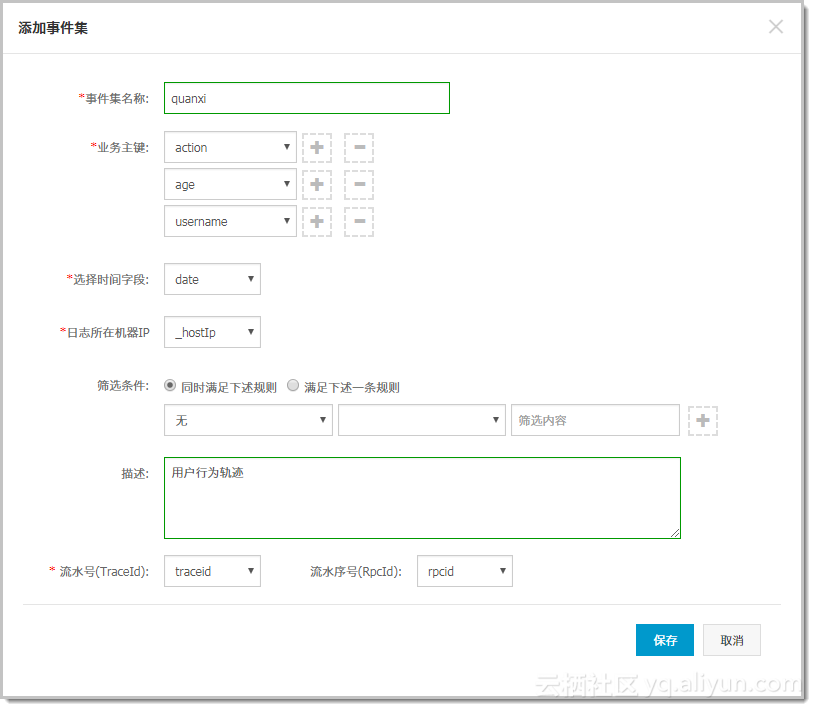This screenshot has width=814, height=709.
Task: Add another filter condition row
Action: click(702, 420)
